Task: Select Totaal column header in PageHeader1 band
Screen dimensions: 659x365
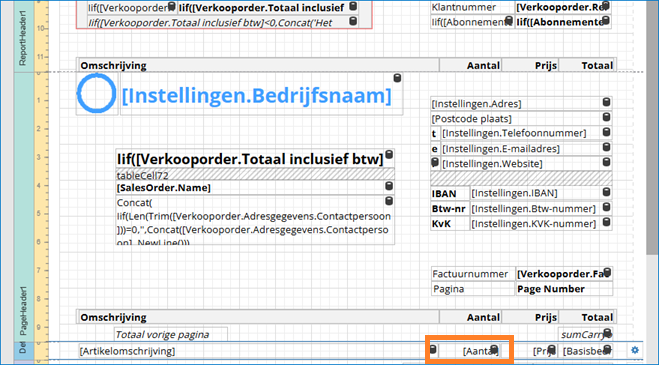Action: pyautogui.click(x=588, y=317)
